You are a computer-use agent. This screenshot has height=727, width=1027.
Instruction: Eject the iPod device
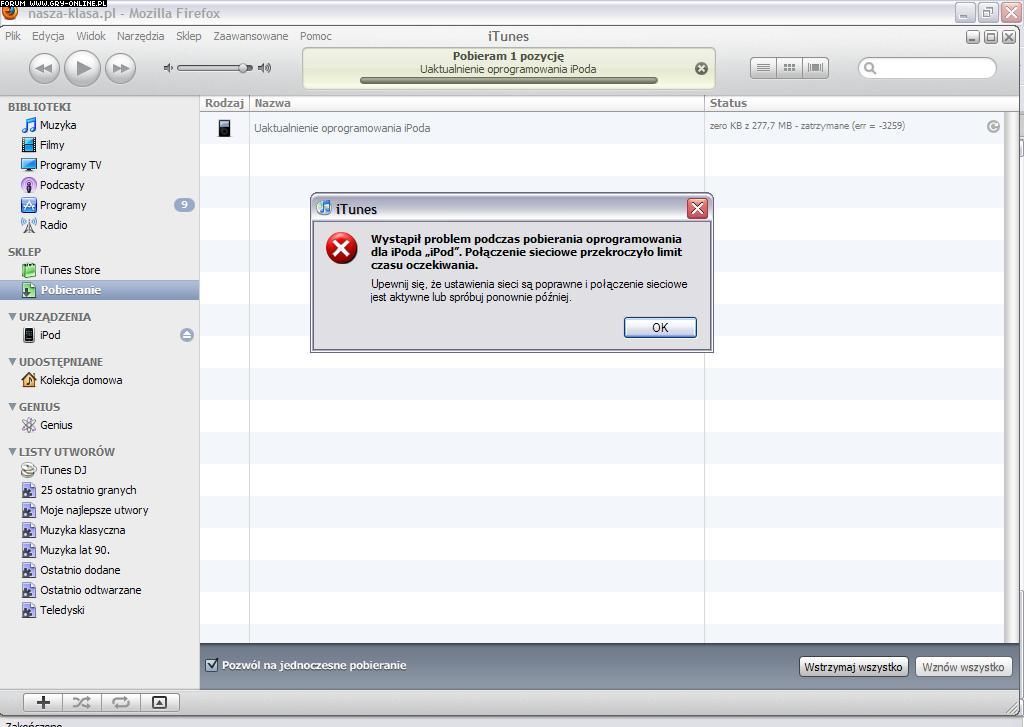(x=187, y=335)
